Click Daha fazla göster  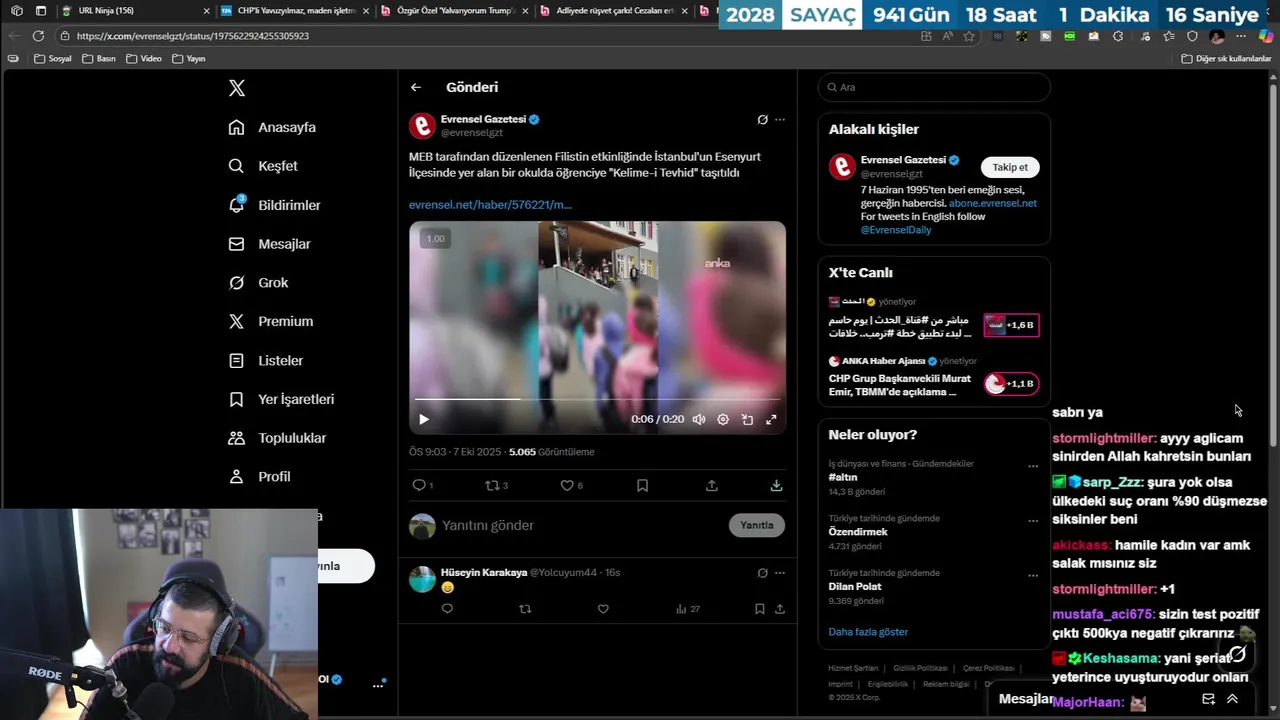tap(868, 632)
